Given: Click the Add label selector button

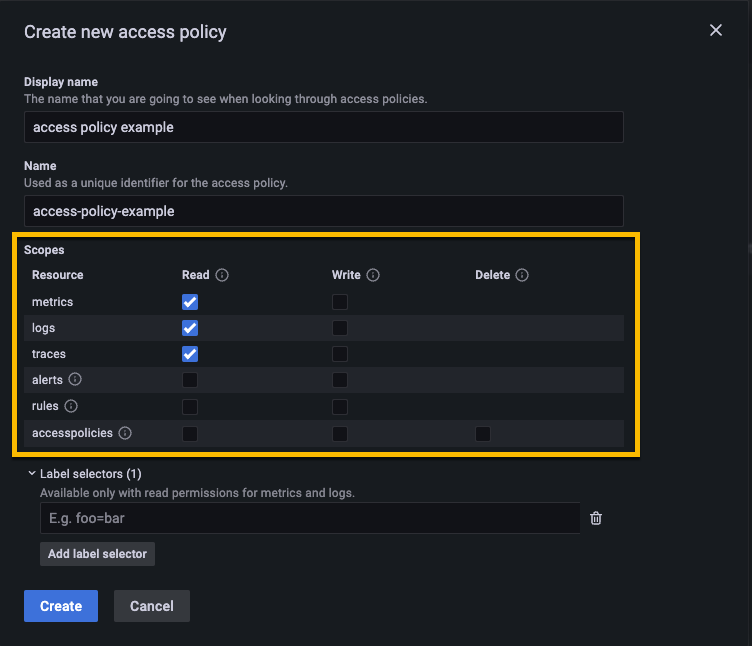Looking at the screenshot, I should click(x=97, y=554).
